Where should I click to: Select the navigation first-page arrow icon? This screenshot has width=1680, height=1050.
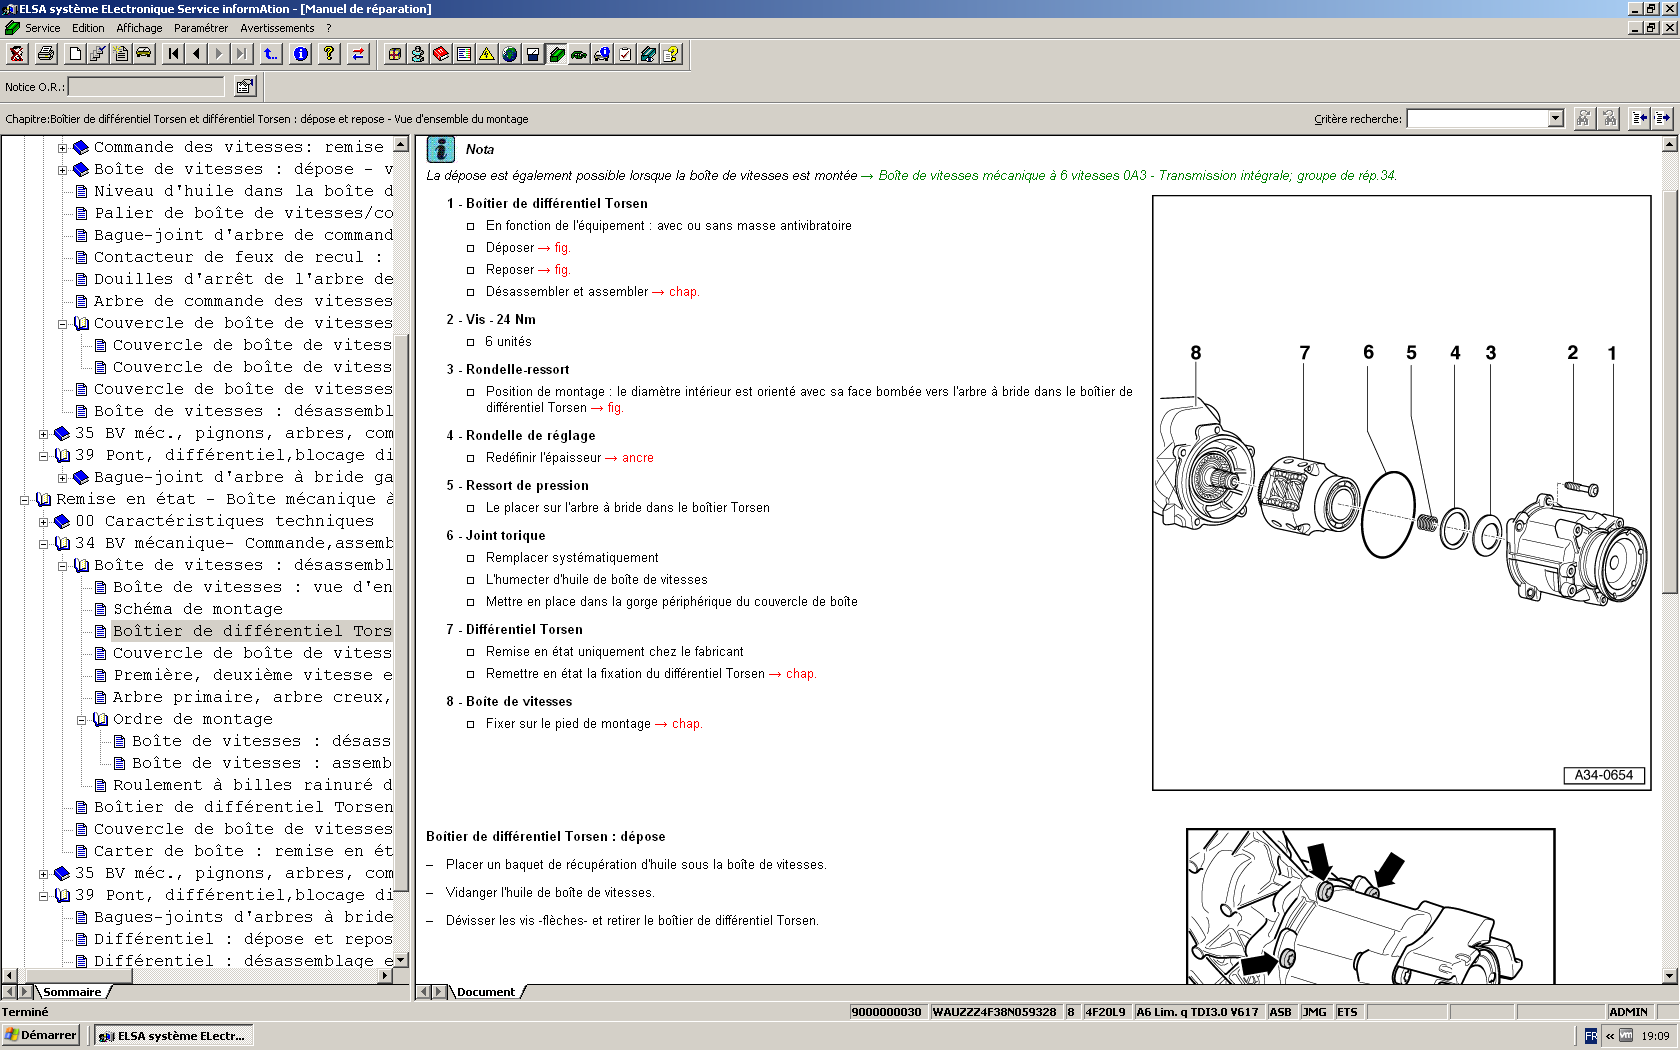point(173,54)
